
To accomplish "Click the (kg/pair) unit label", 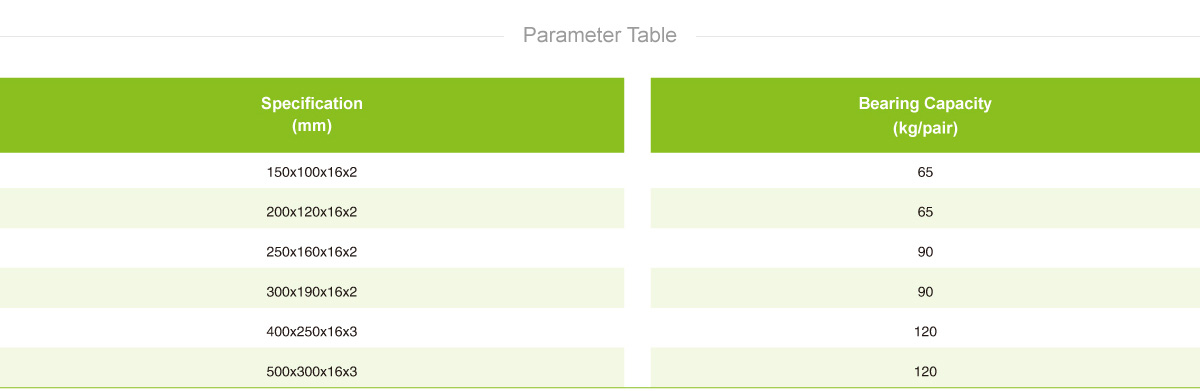I will click(x=925, y=128).
